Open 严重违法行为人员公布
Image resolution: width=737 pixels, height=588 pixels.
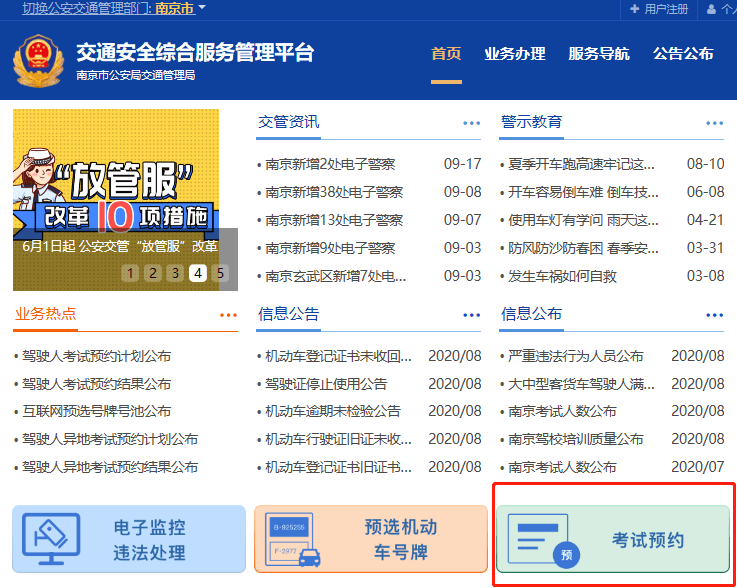(x=576, y=356)
